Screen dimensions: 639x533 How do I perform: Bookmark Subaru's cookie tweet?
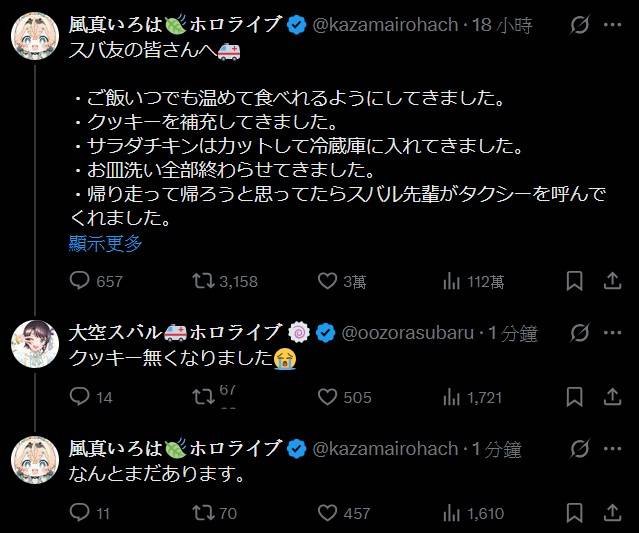point(574,397)
